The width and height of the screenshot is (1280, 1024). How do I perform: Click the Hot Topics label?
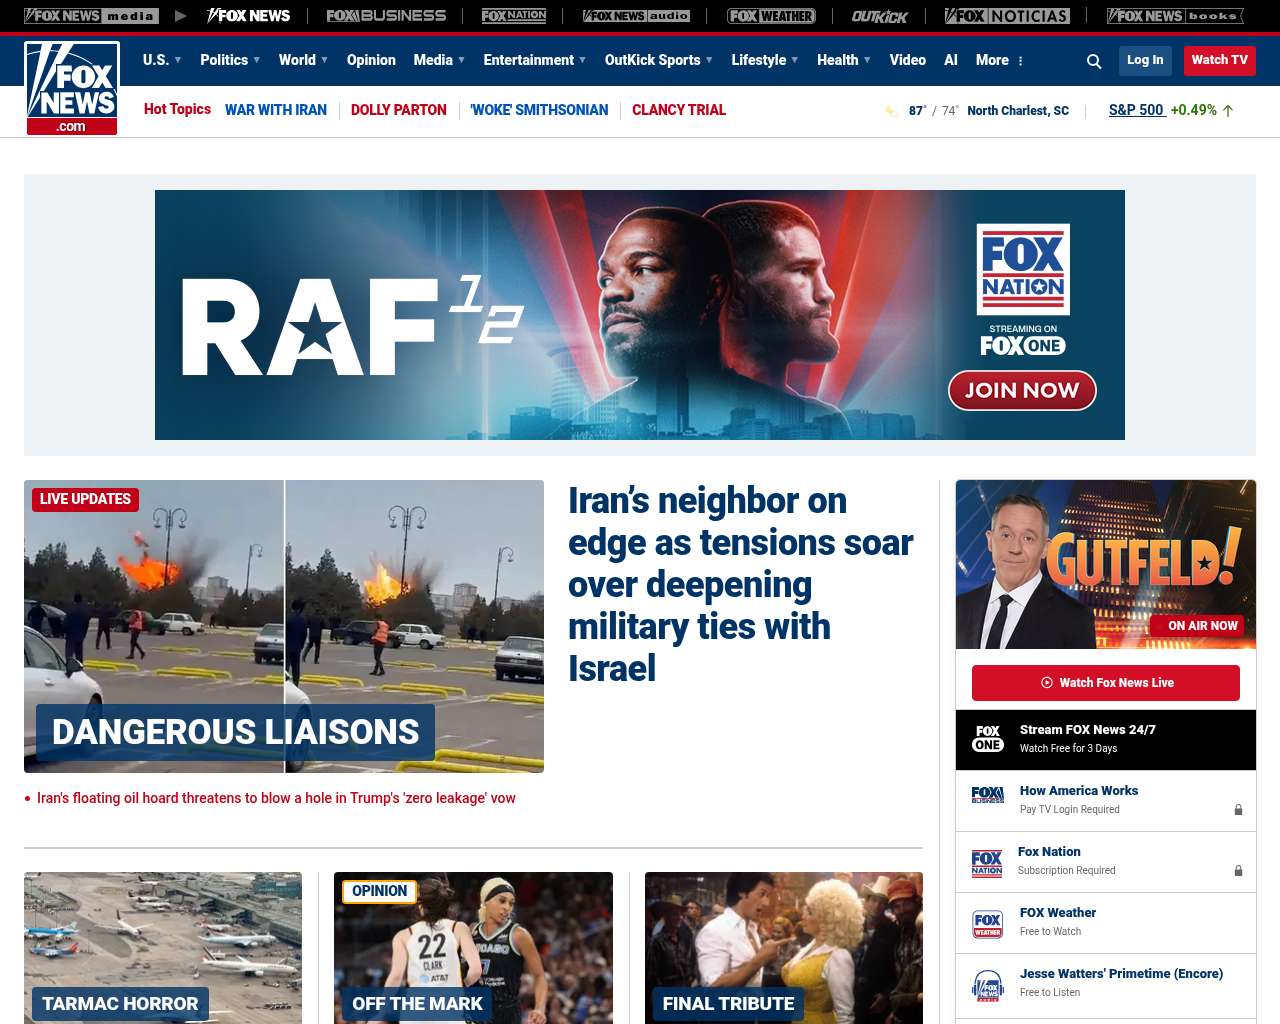click(x=177, y=109)
